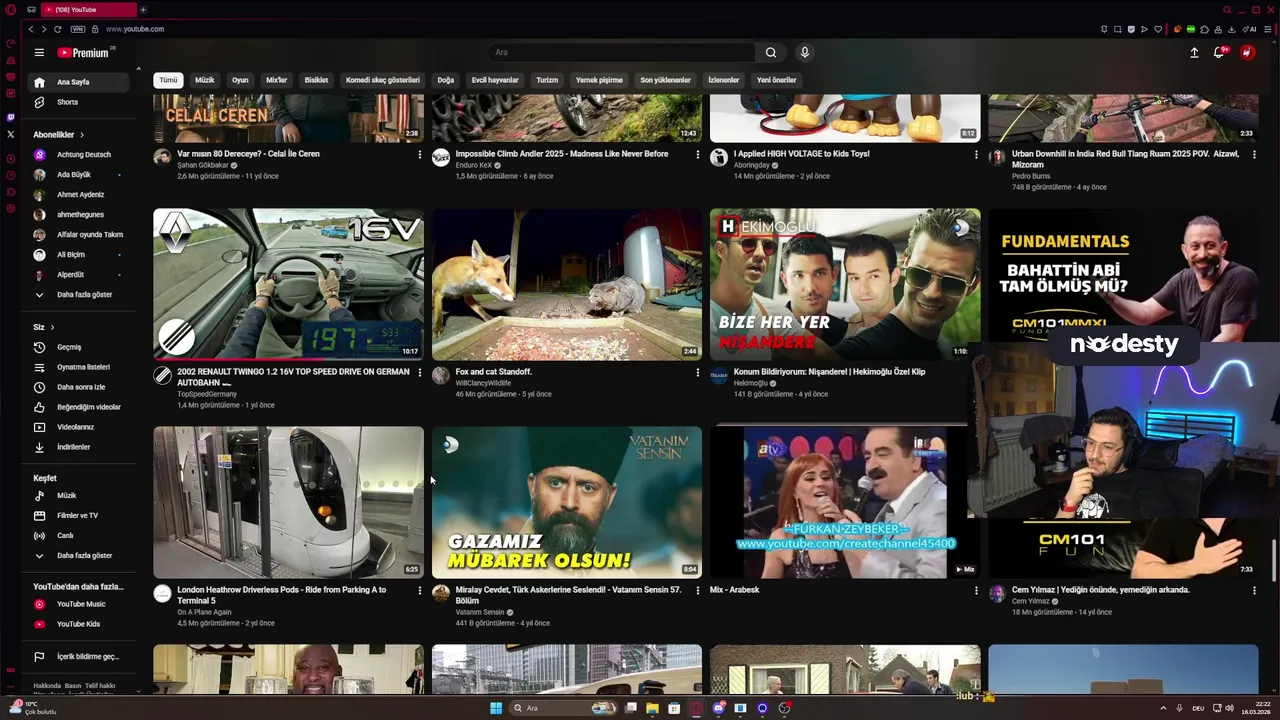The image size is (1280, 720).
Task: Open Müzik under Keşfet
Action: click(x=78, y=495)
